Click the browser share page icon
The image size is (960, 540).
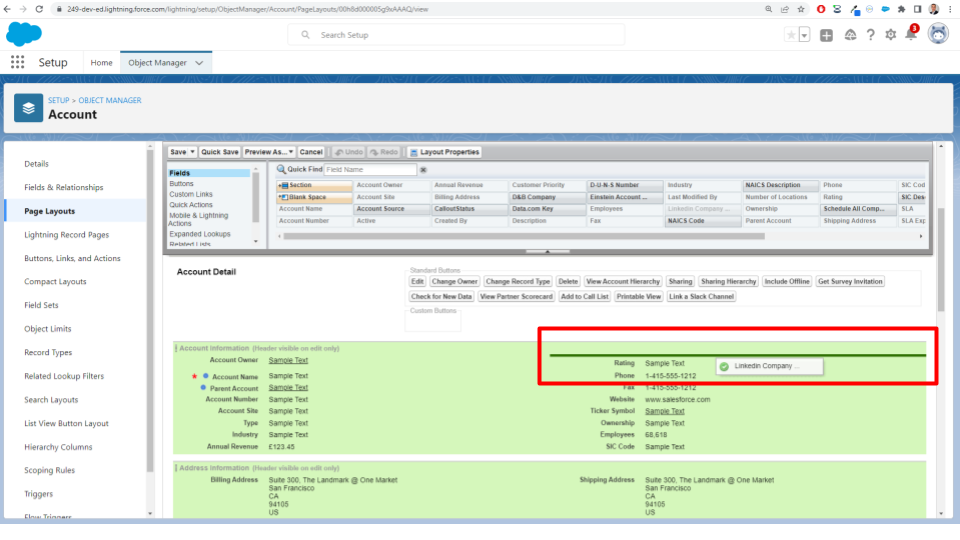coord(785,9)
